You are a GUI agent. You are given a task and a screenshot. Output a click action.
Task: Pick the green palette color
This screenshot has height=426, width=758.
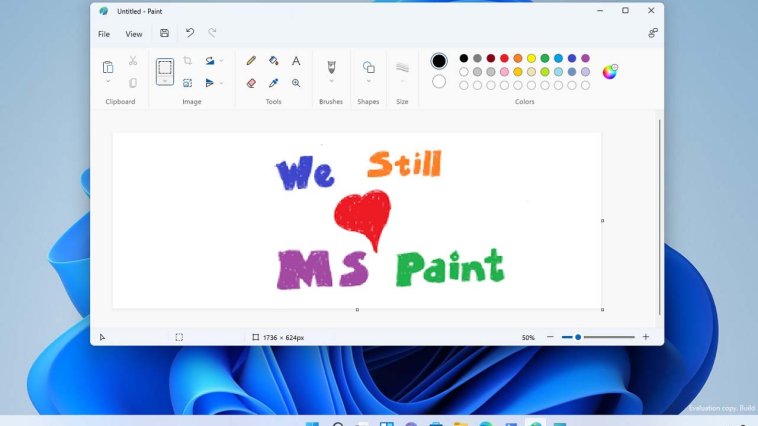pos(545,58)
